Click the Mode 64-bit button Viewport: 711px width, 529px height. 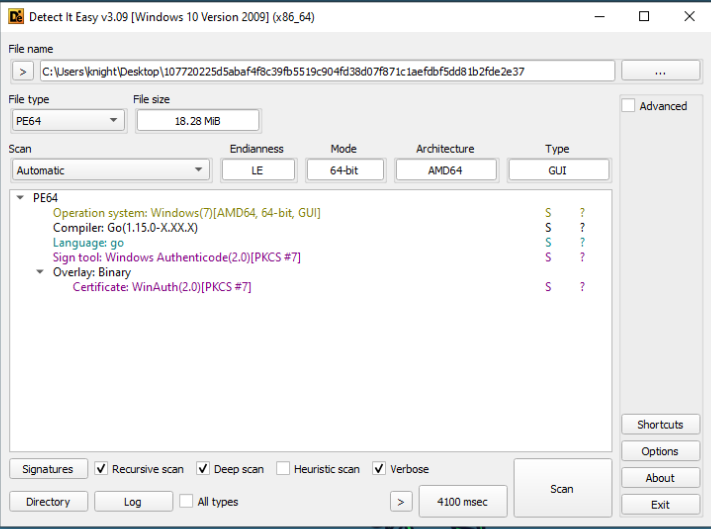pos(345,170)
